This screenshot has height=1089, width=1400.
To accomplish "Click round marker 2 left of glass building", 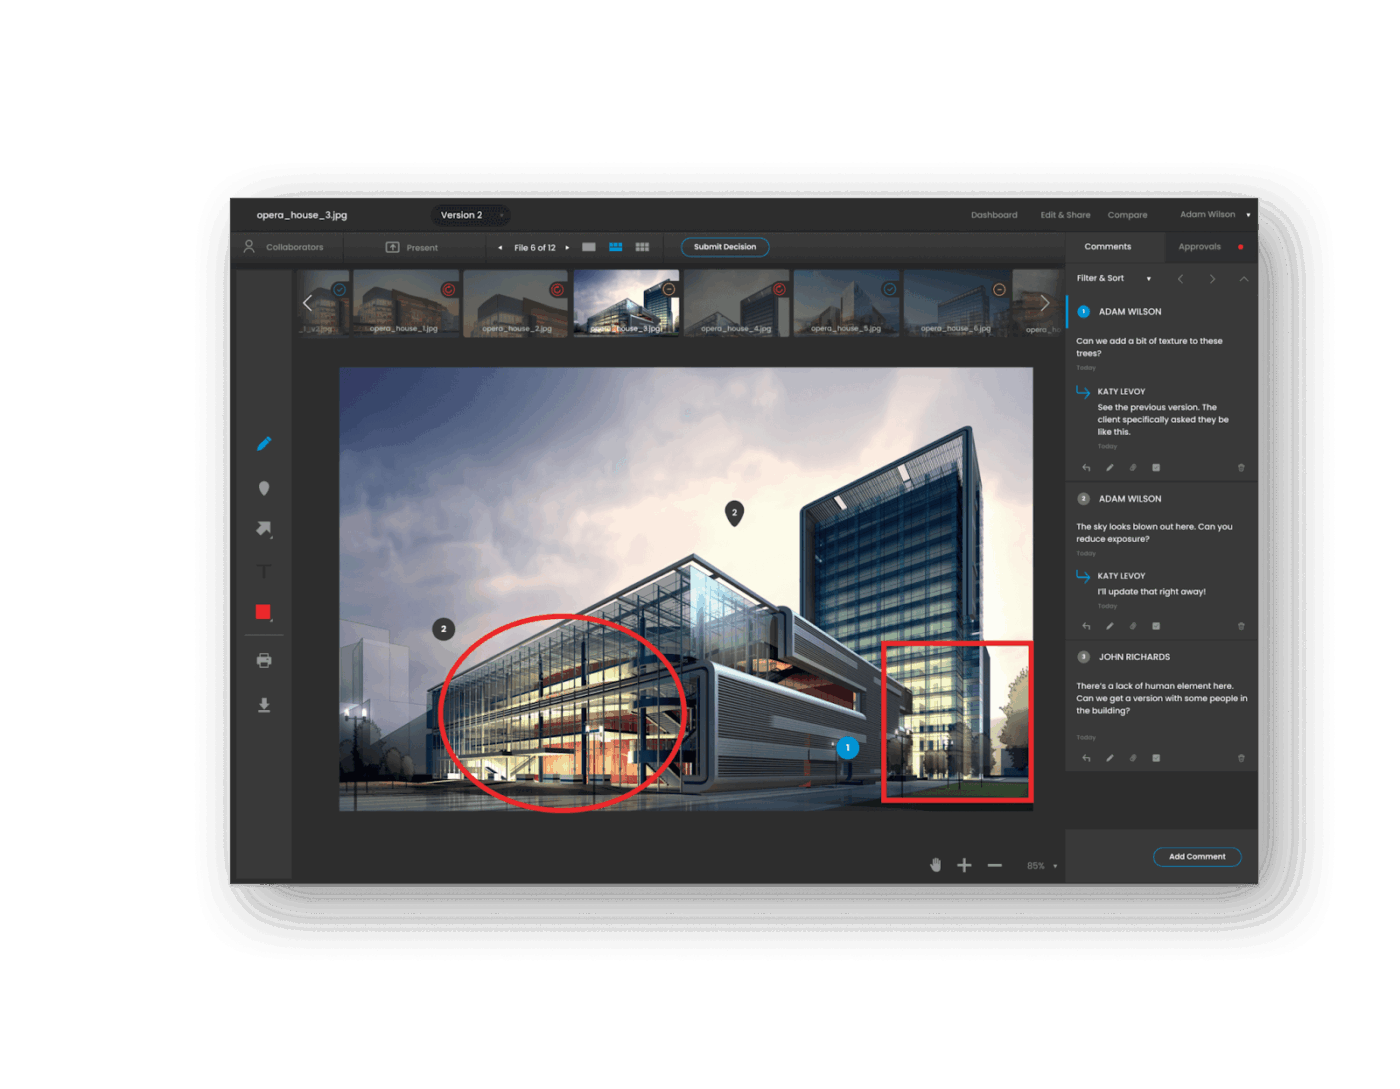I will click(x=443, y=629).
